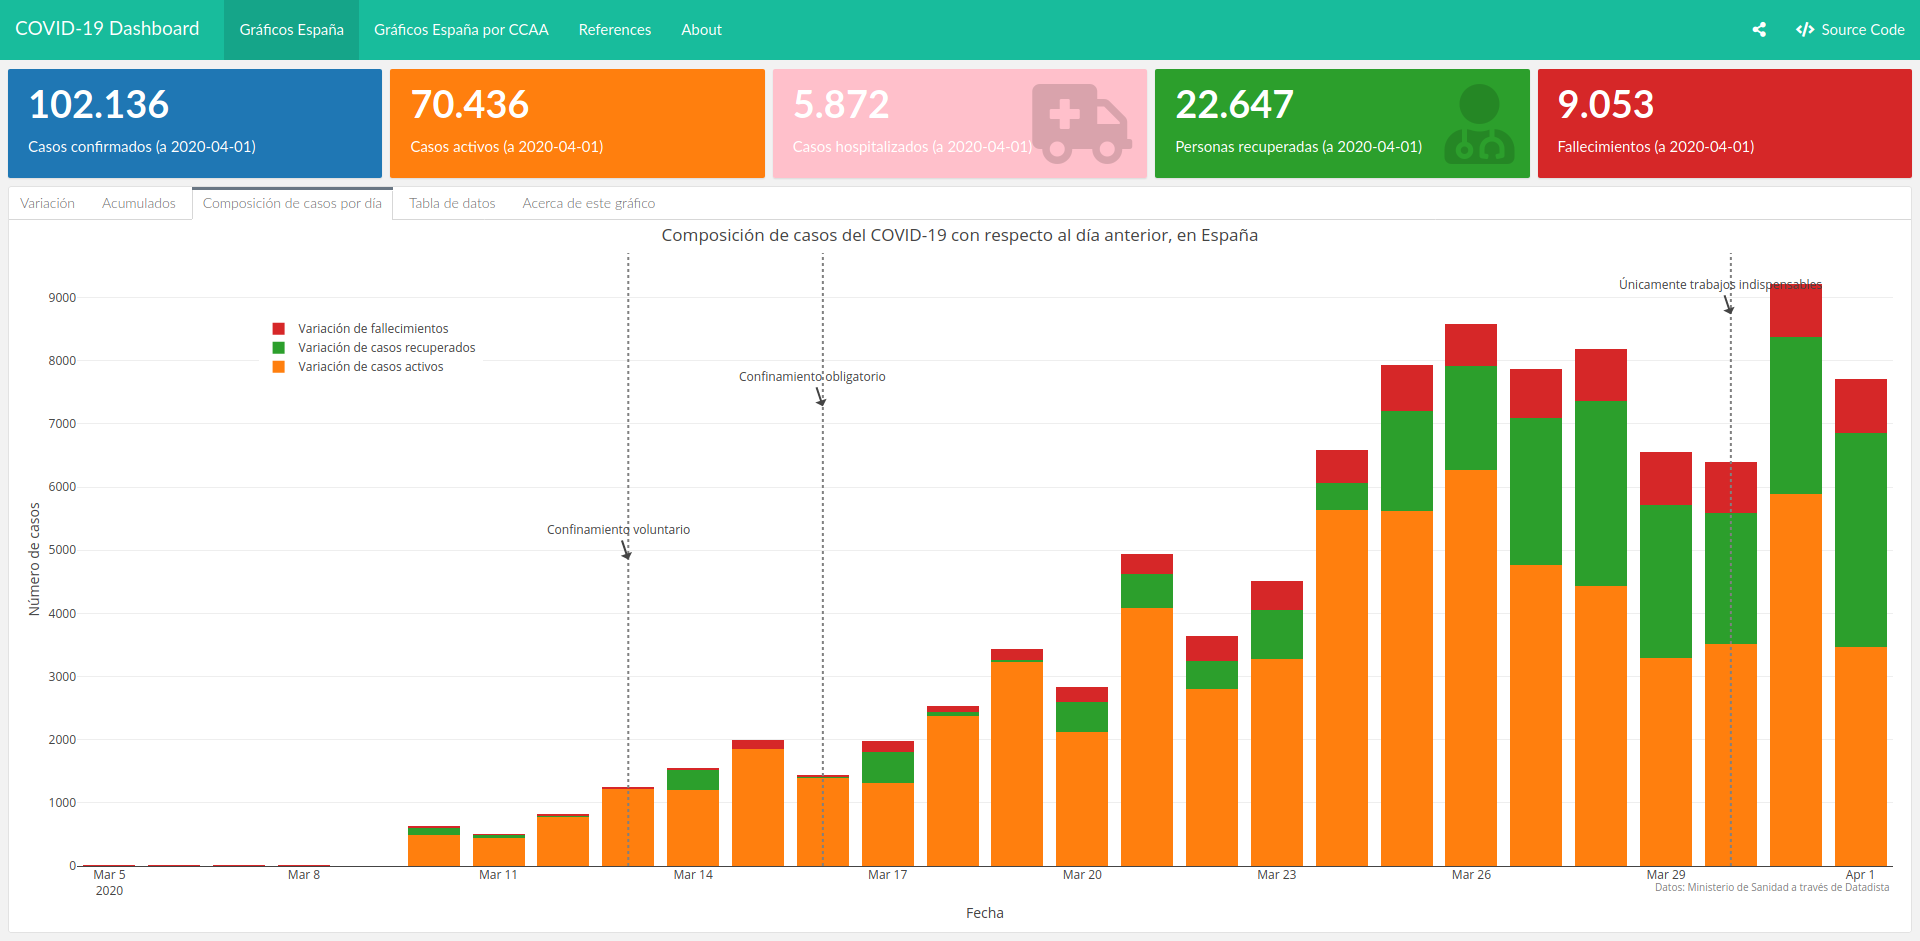This screenshot has width=1920, height=941.
Task: Click the doctor icon on recuperadas card
Action: [x=1479, y=123]
